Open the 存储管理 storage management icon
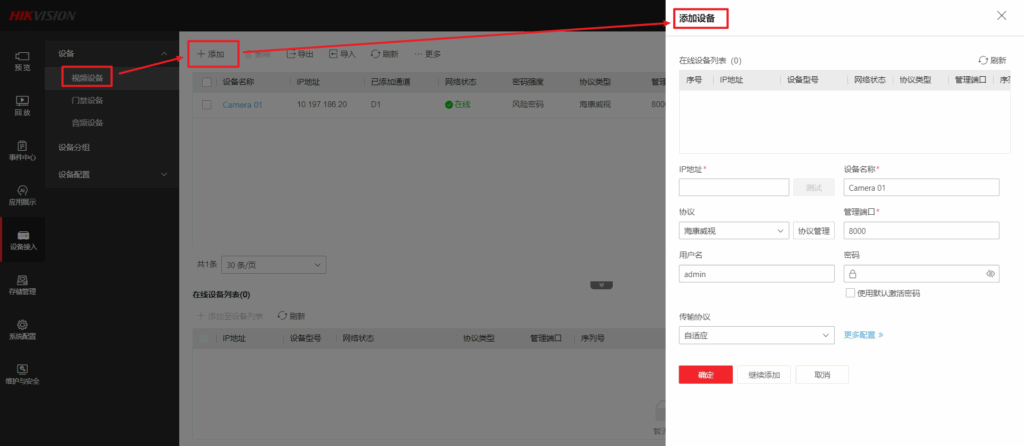Viewport: 1024px width, 446px height. coord(22,285)
